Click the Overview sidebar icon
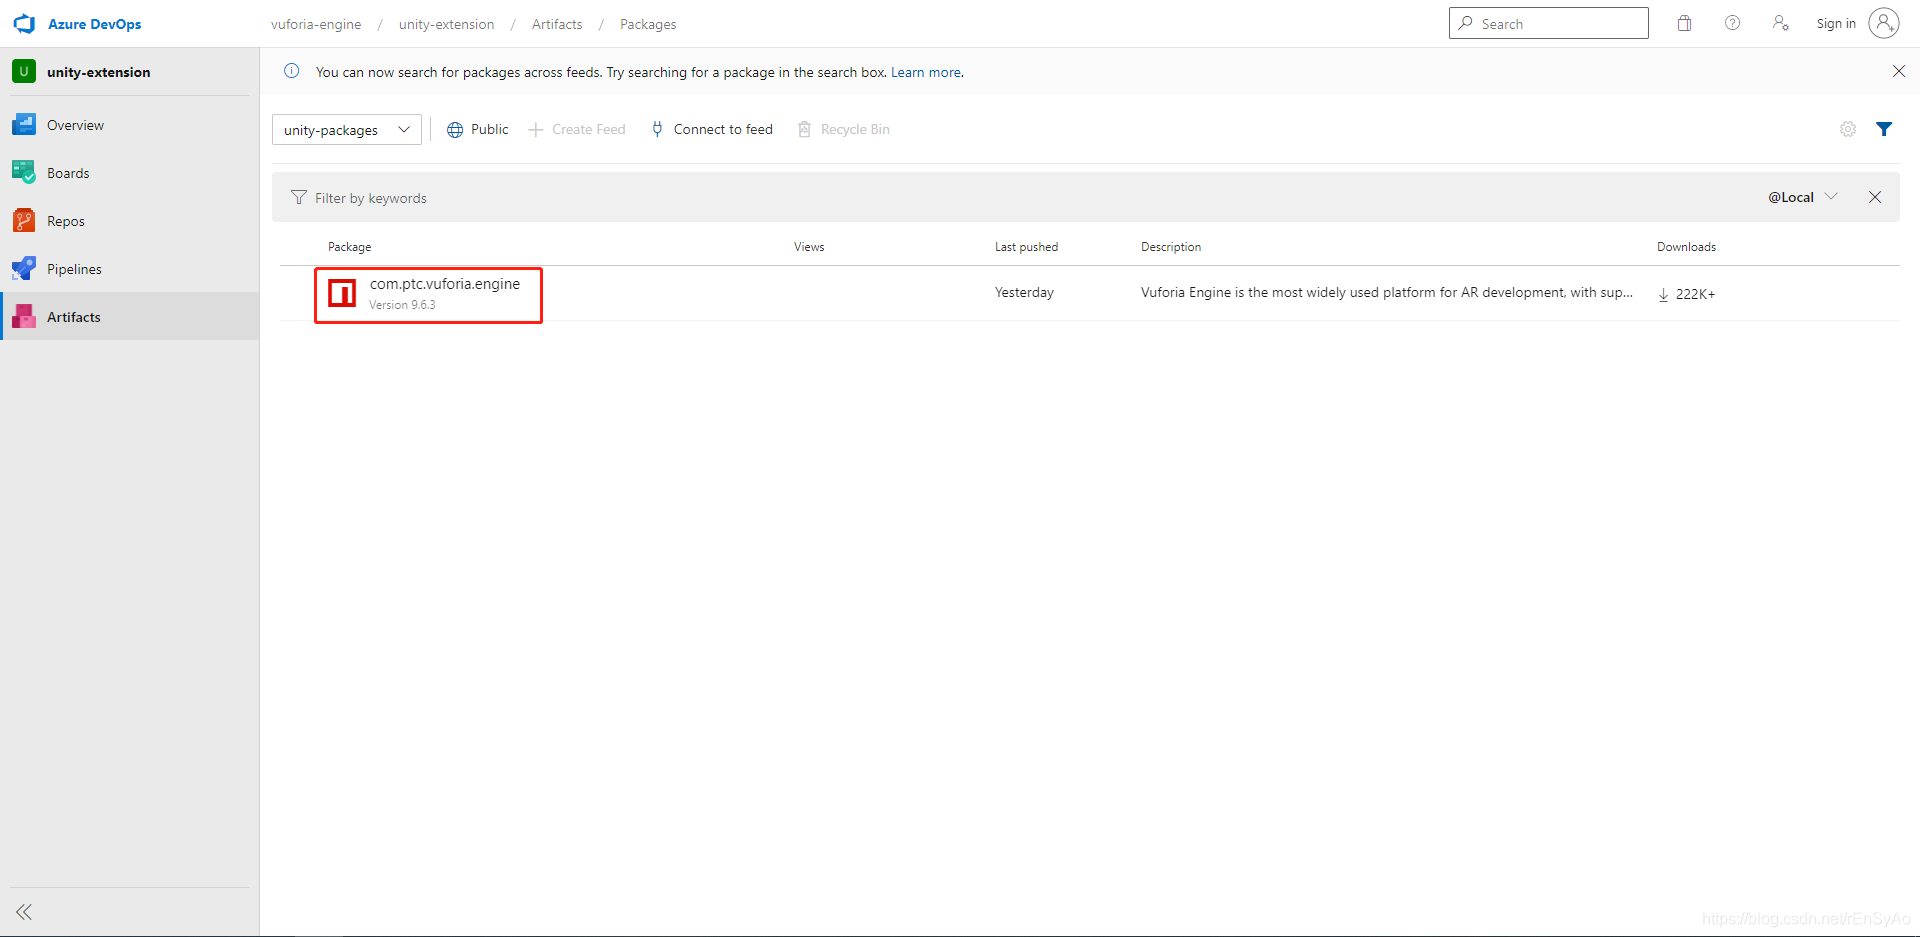 [x=24, y=125]
